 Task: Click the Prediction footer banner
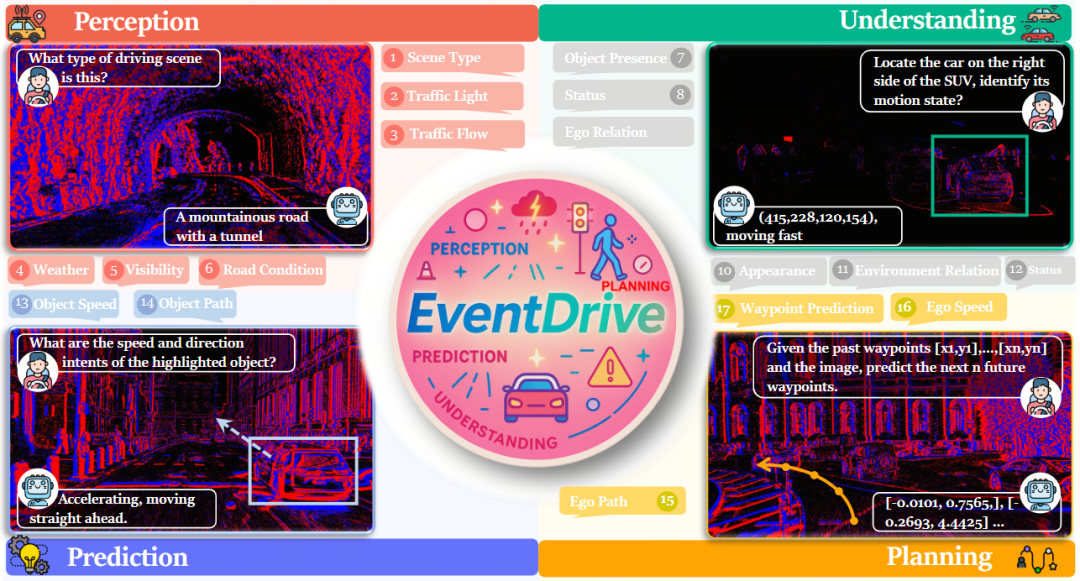272,557
